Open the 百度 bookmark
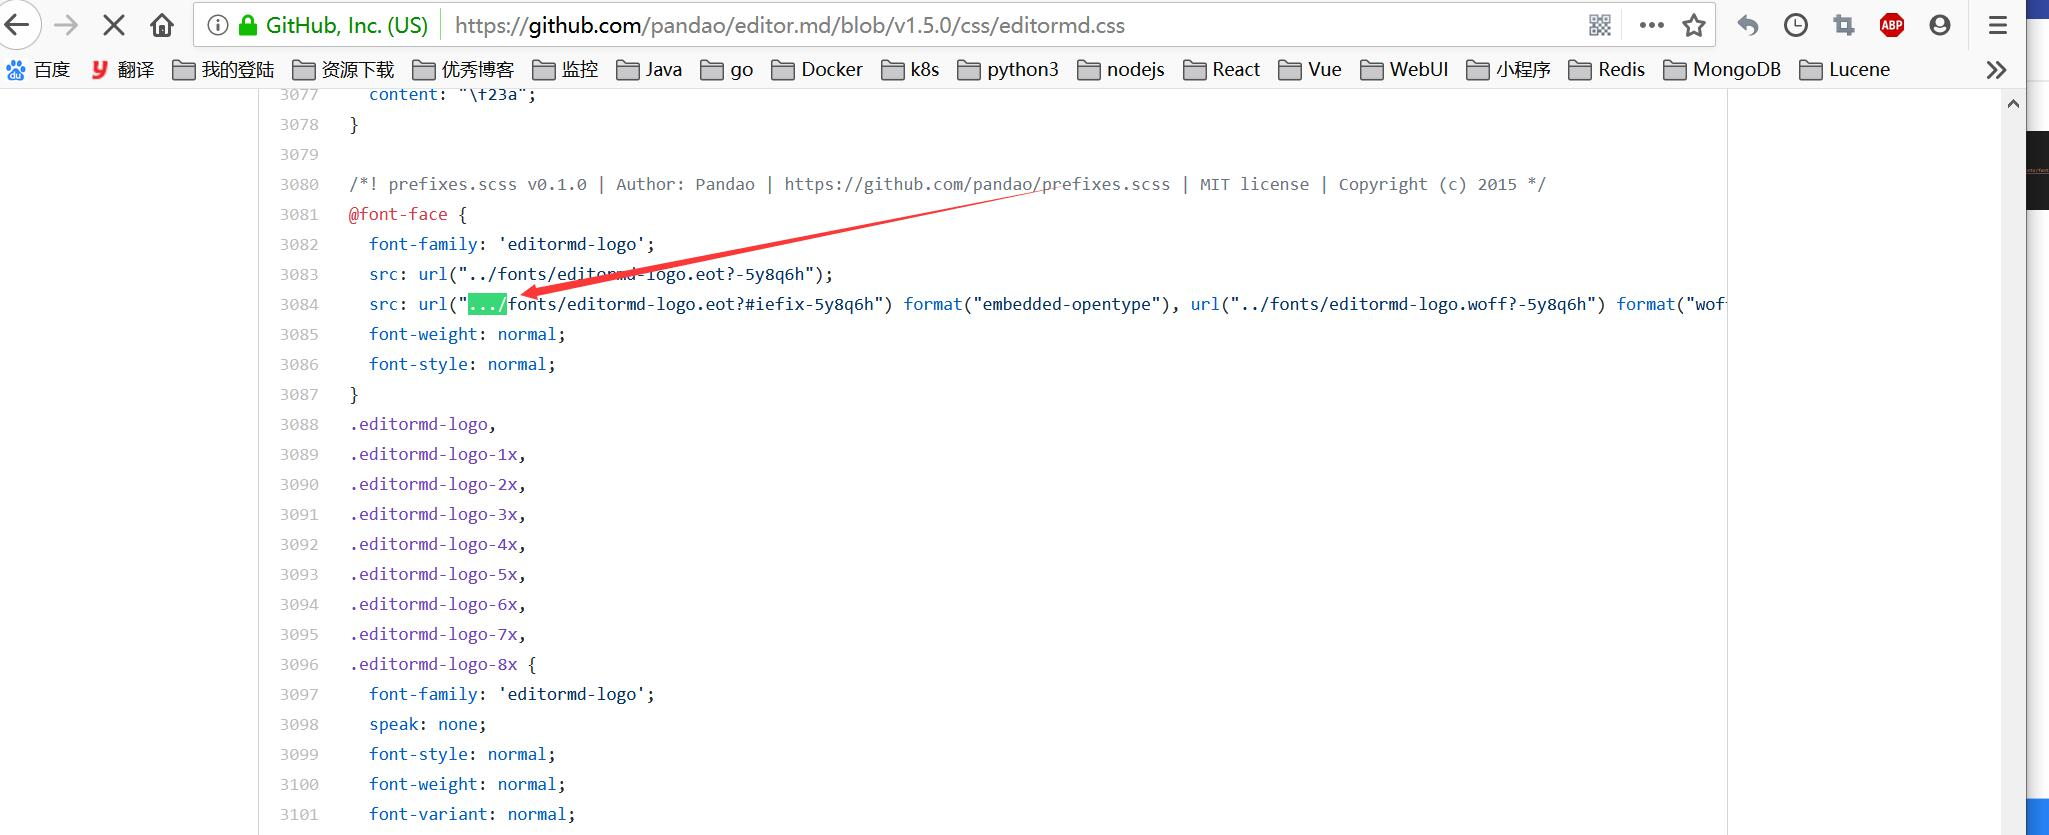The image size is (2049, 835). [x=38, y=70]
